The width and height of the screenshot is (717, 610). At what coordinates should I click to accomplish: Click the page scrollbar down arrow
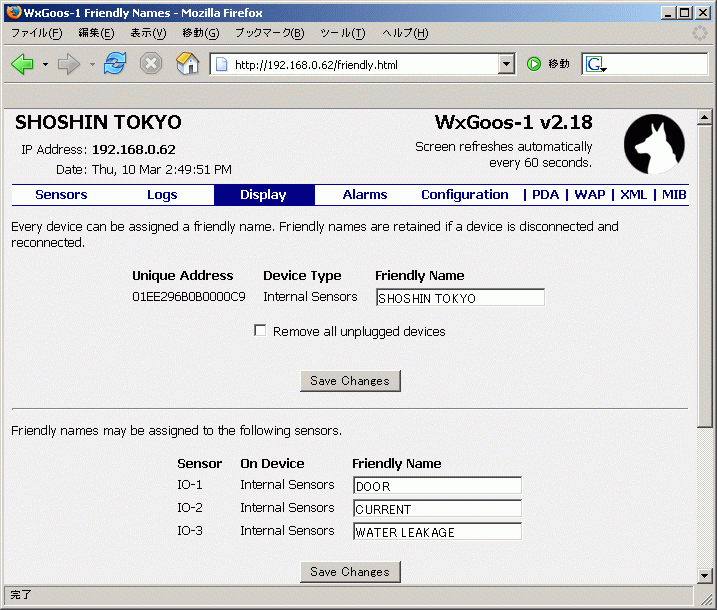(704, 575)
